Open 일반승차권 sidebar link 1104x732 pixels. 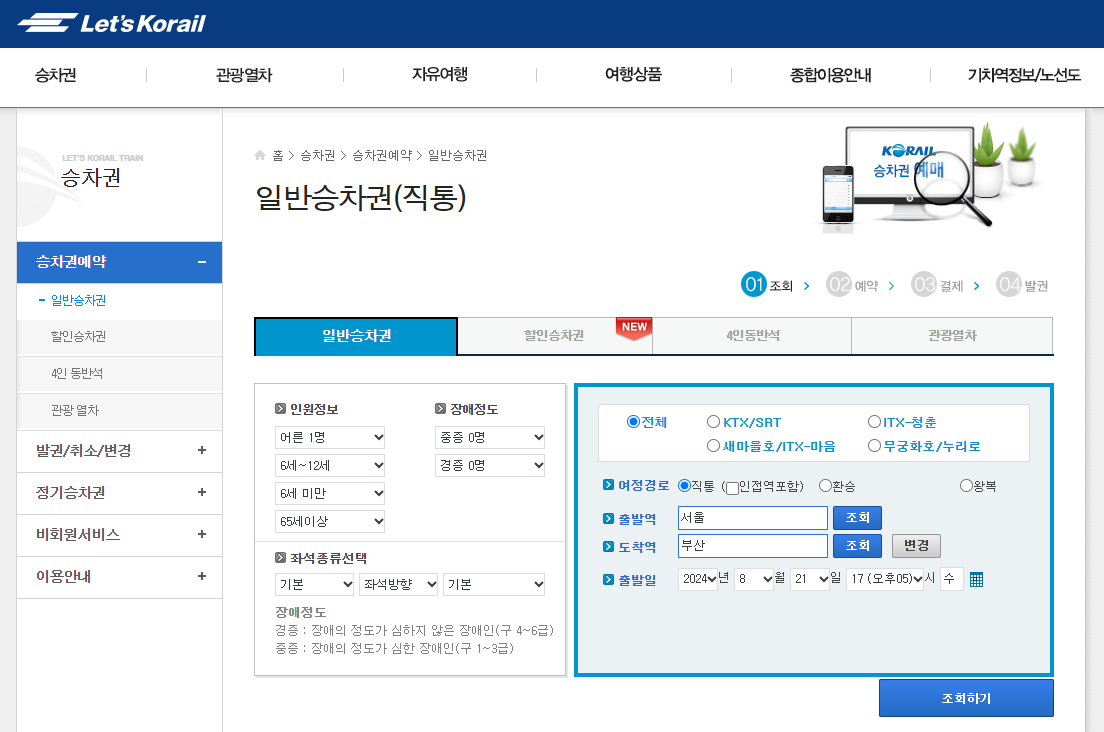(78, 301)
